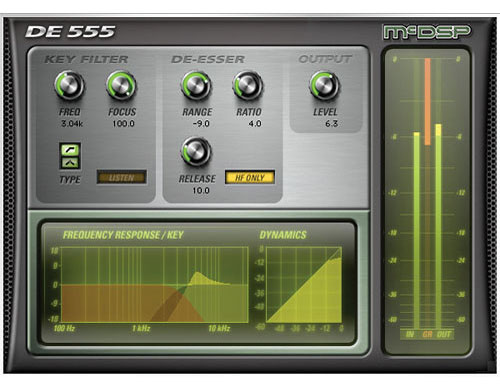The image size is (500, 385).
Task: Click the DE-ESSER section heading
Action: (208, 59)
